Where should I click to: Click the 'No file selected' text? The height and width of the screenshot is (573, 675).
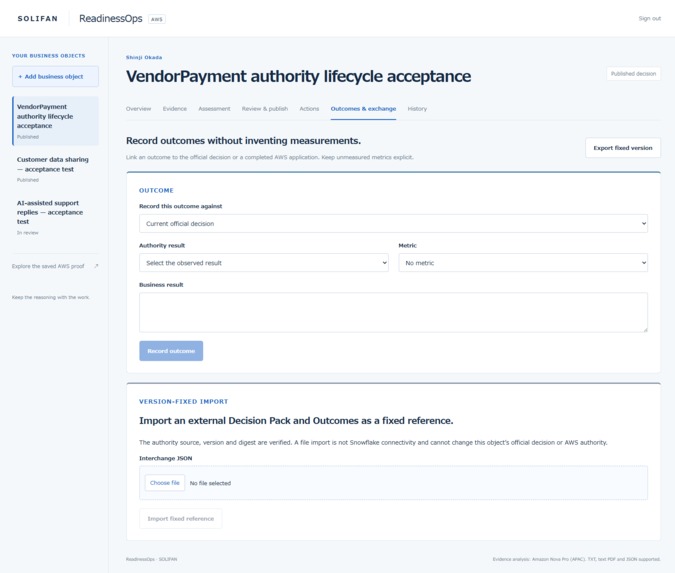210,483
